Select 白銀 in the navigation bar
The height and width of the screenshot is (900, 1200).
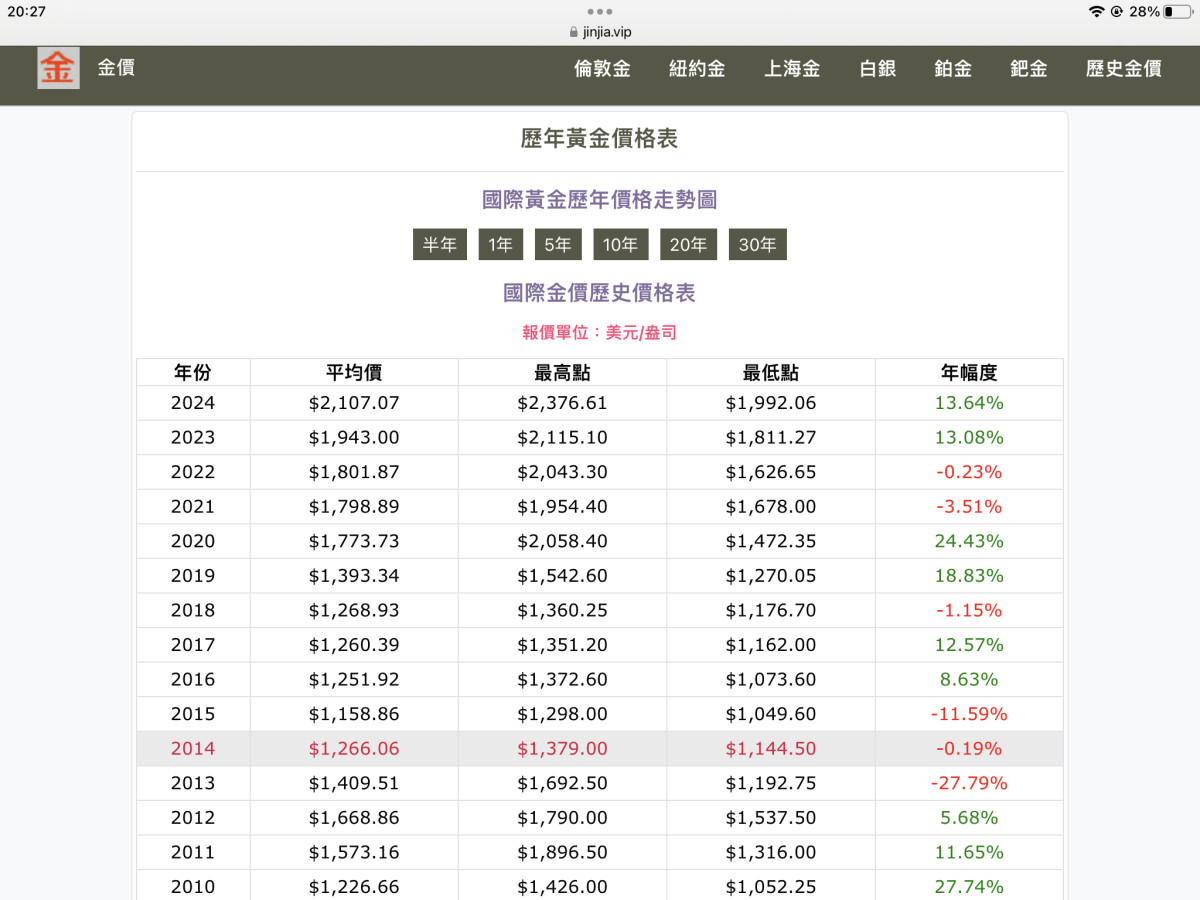[x=877, y=69]
